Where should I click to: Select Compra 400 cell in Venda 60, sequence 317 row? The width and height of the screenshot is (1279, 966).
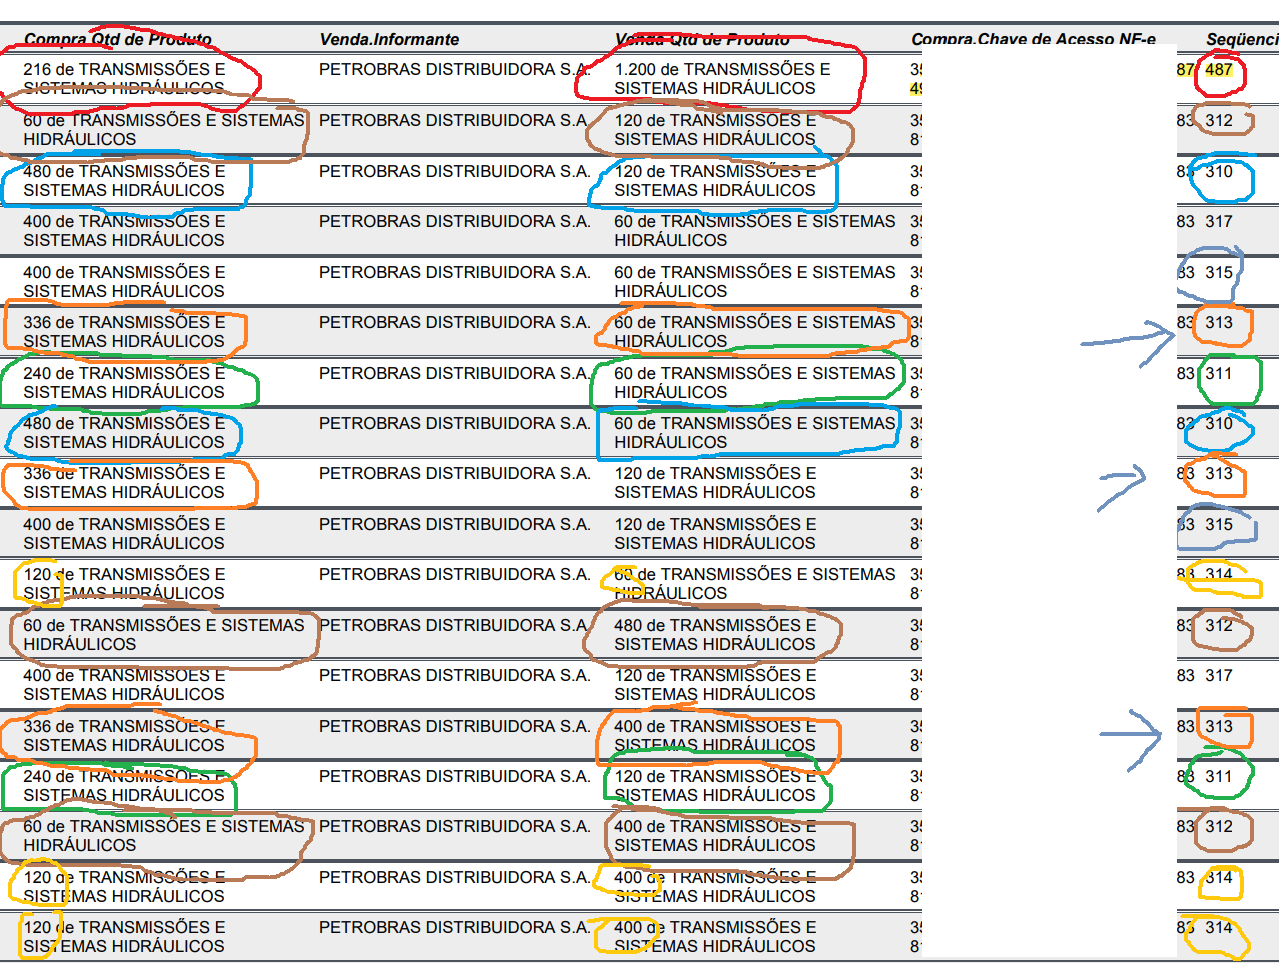124,231
